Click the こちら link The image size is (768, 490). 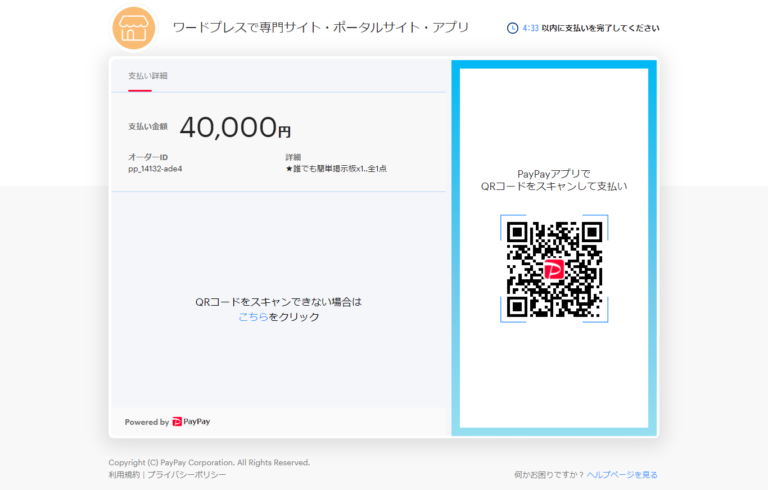coord(253,317)
